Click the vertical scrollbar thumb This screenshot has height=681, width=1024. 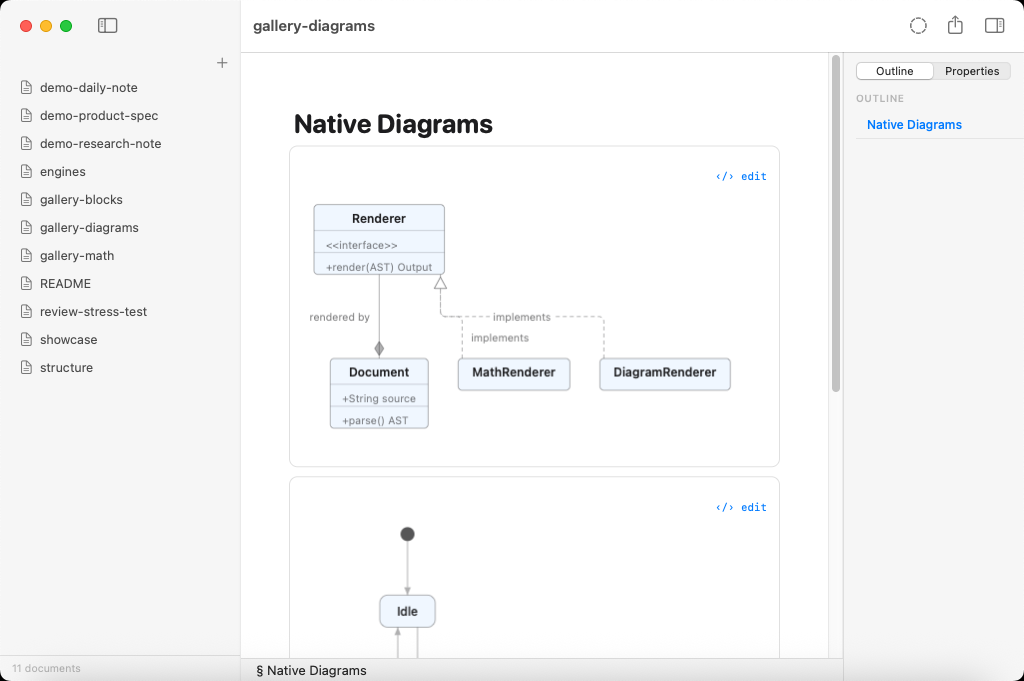[x=836, y=223]
